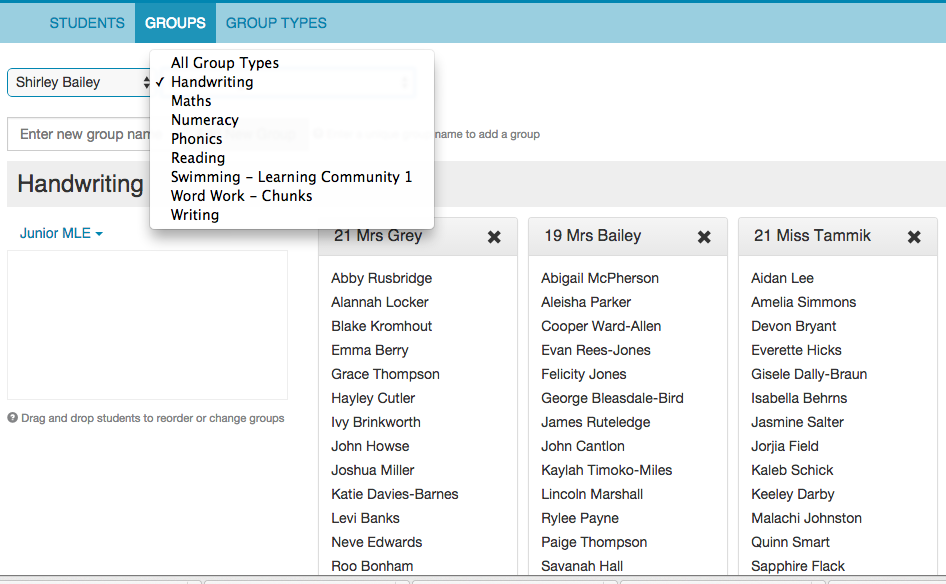Viewport: 946px width, 584px height.
Task: Select Swimming – Learning Community 1
Action: click(x=291, y=177)
